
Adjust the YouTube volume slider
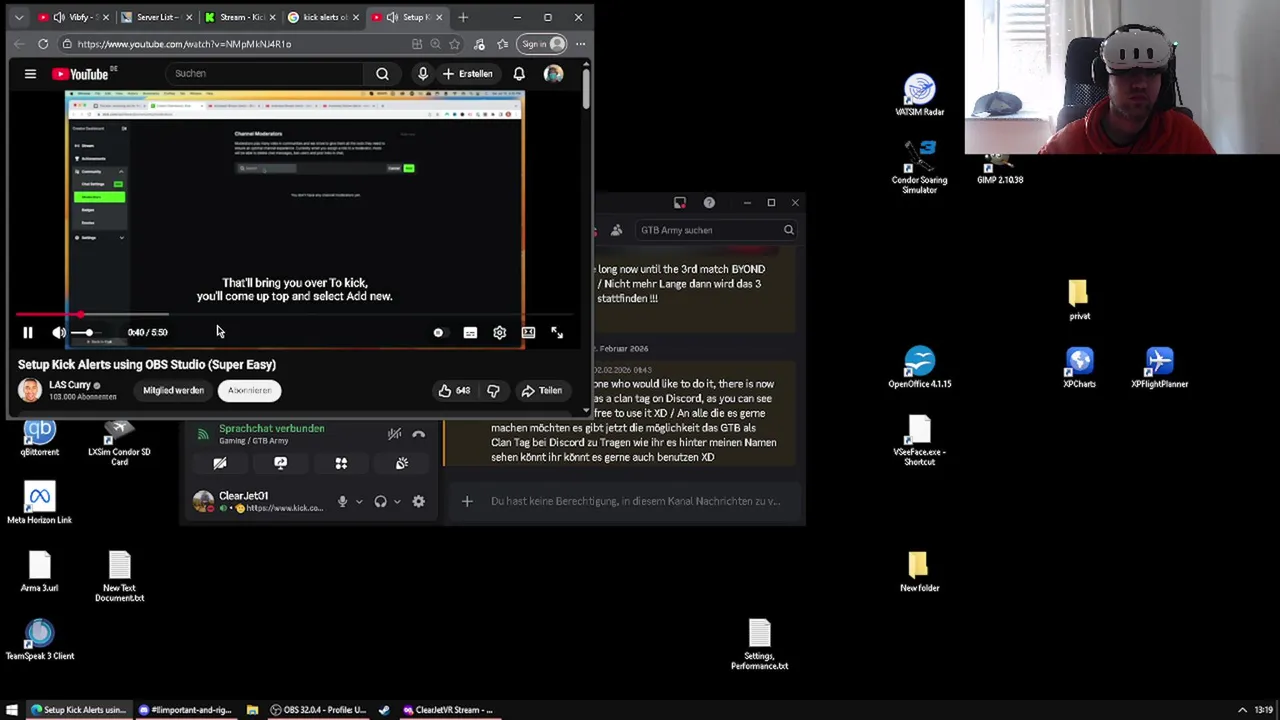point(87,332)
